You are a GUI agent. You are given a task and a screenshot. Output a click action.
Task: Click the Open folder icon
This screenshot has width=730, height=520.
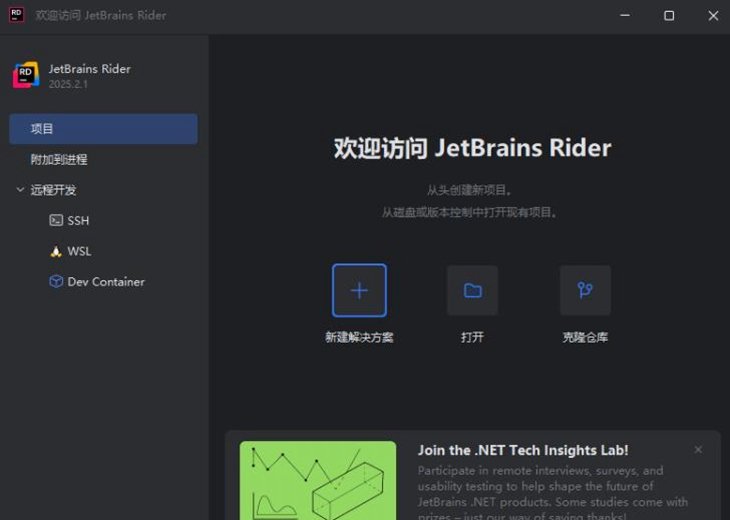(x=472, y=290)
